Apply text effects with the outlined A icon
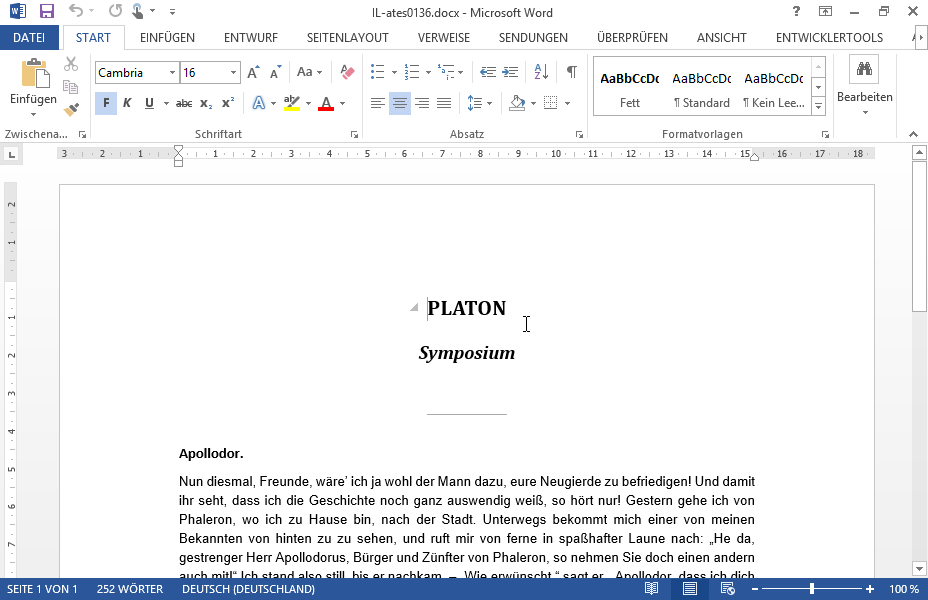This screenshot has height=600, width=928. pos(259,104)
